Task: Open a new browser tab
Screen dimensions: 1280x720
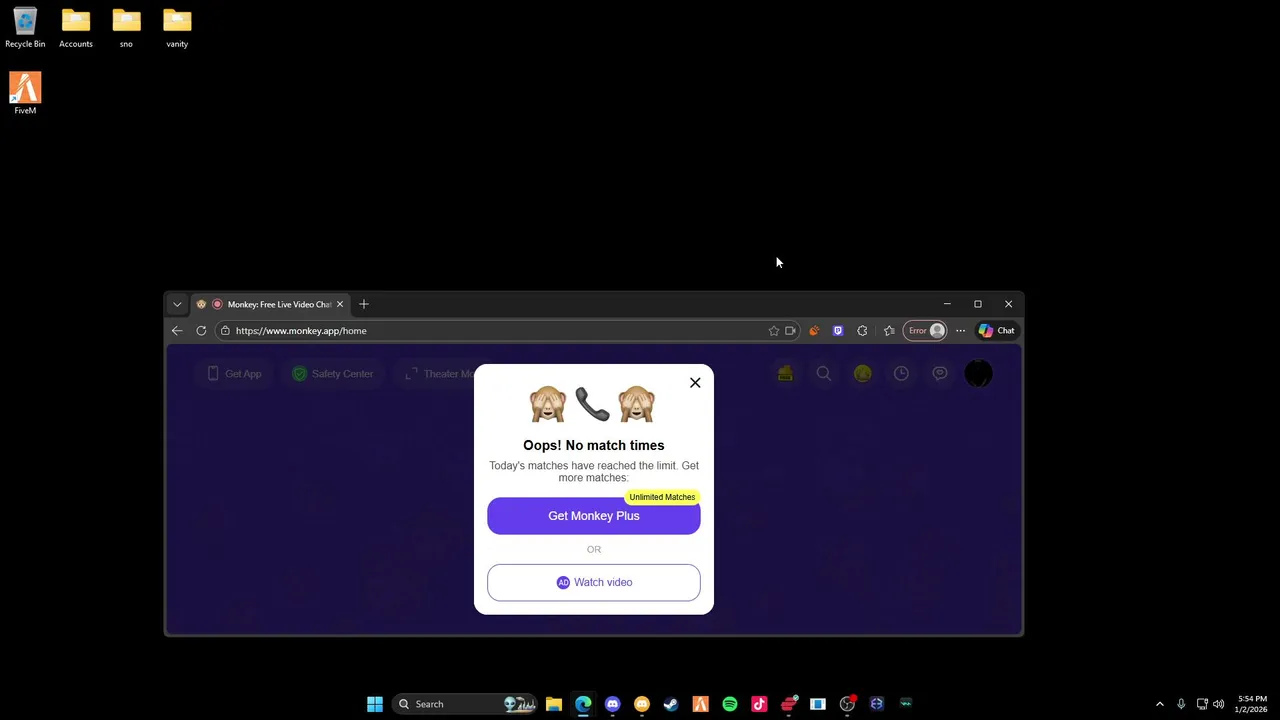Action: pyautogui.click(x=364, y=304)
